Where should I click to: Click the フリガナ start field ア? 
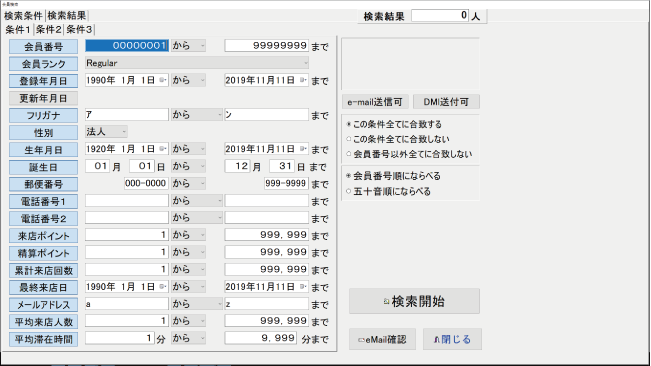click(127, 115)
